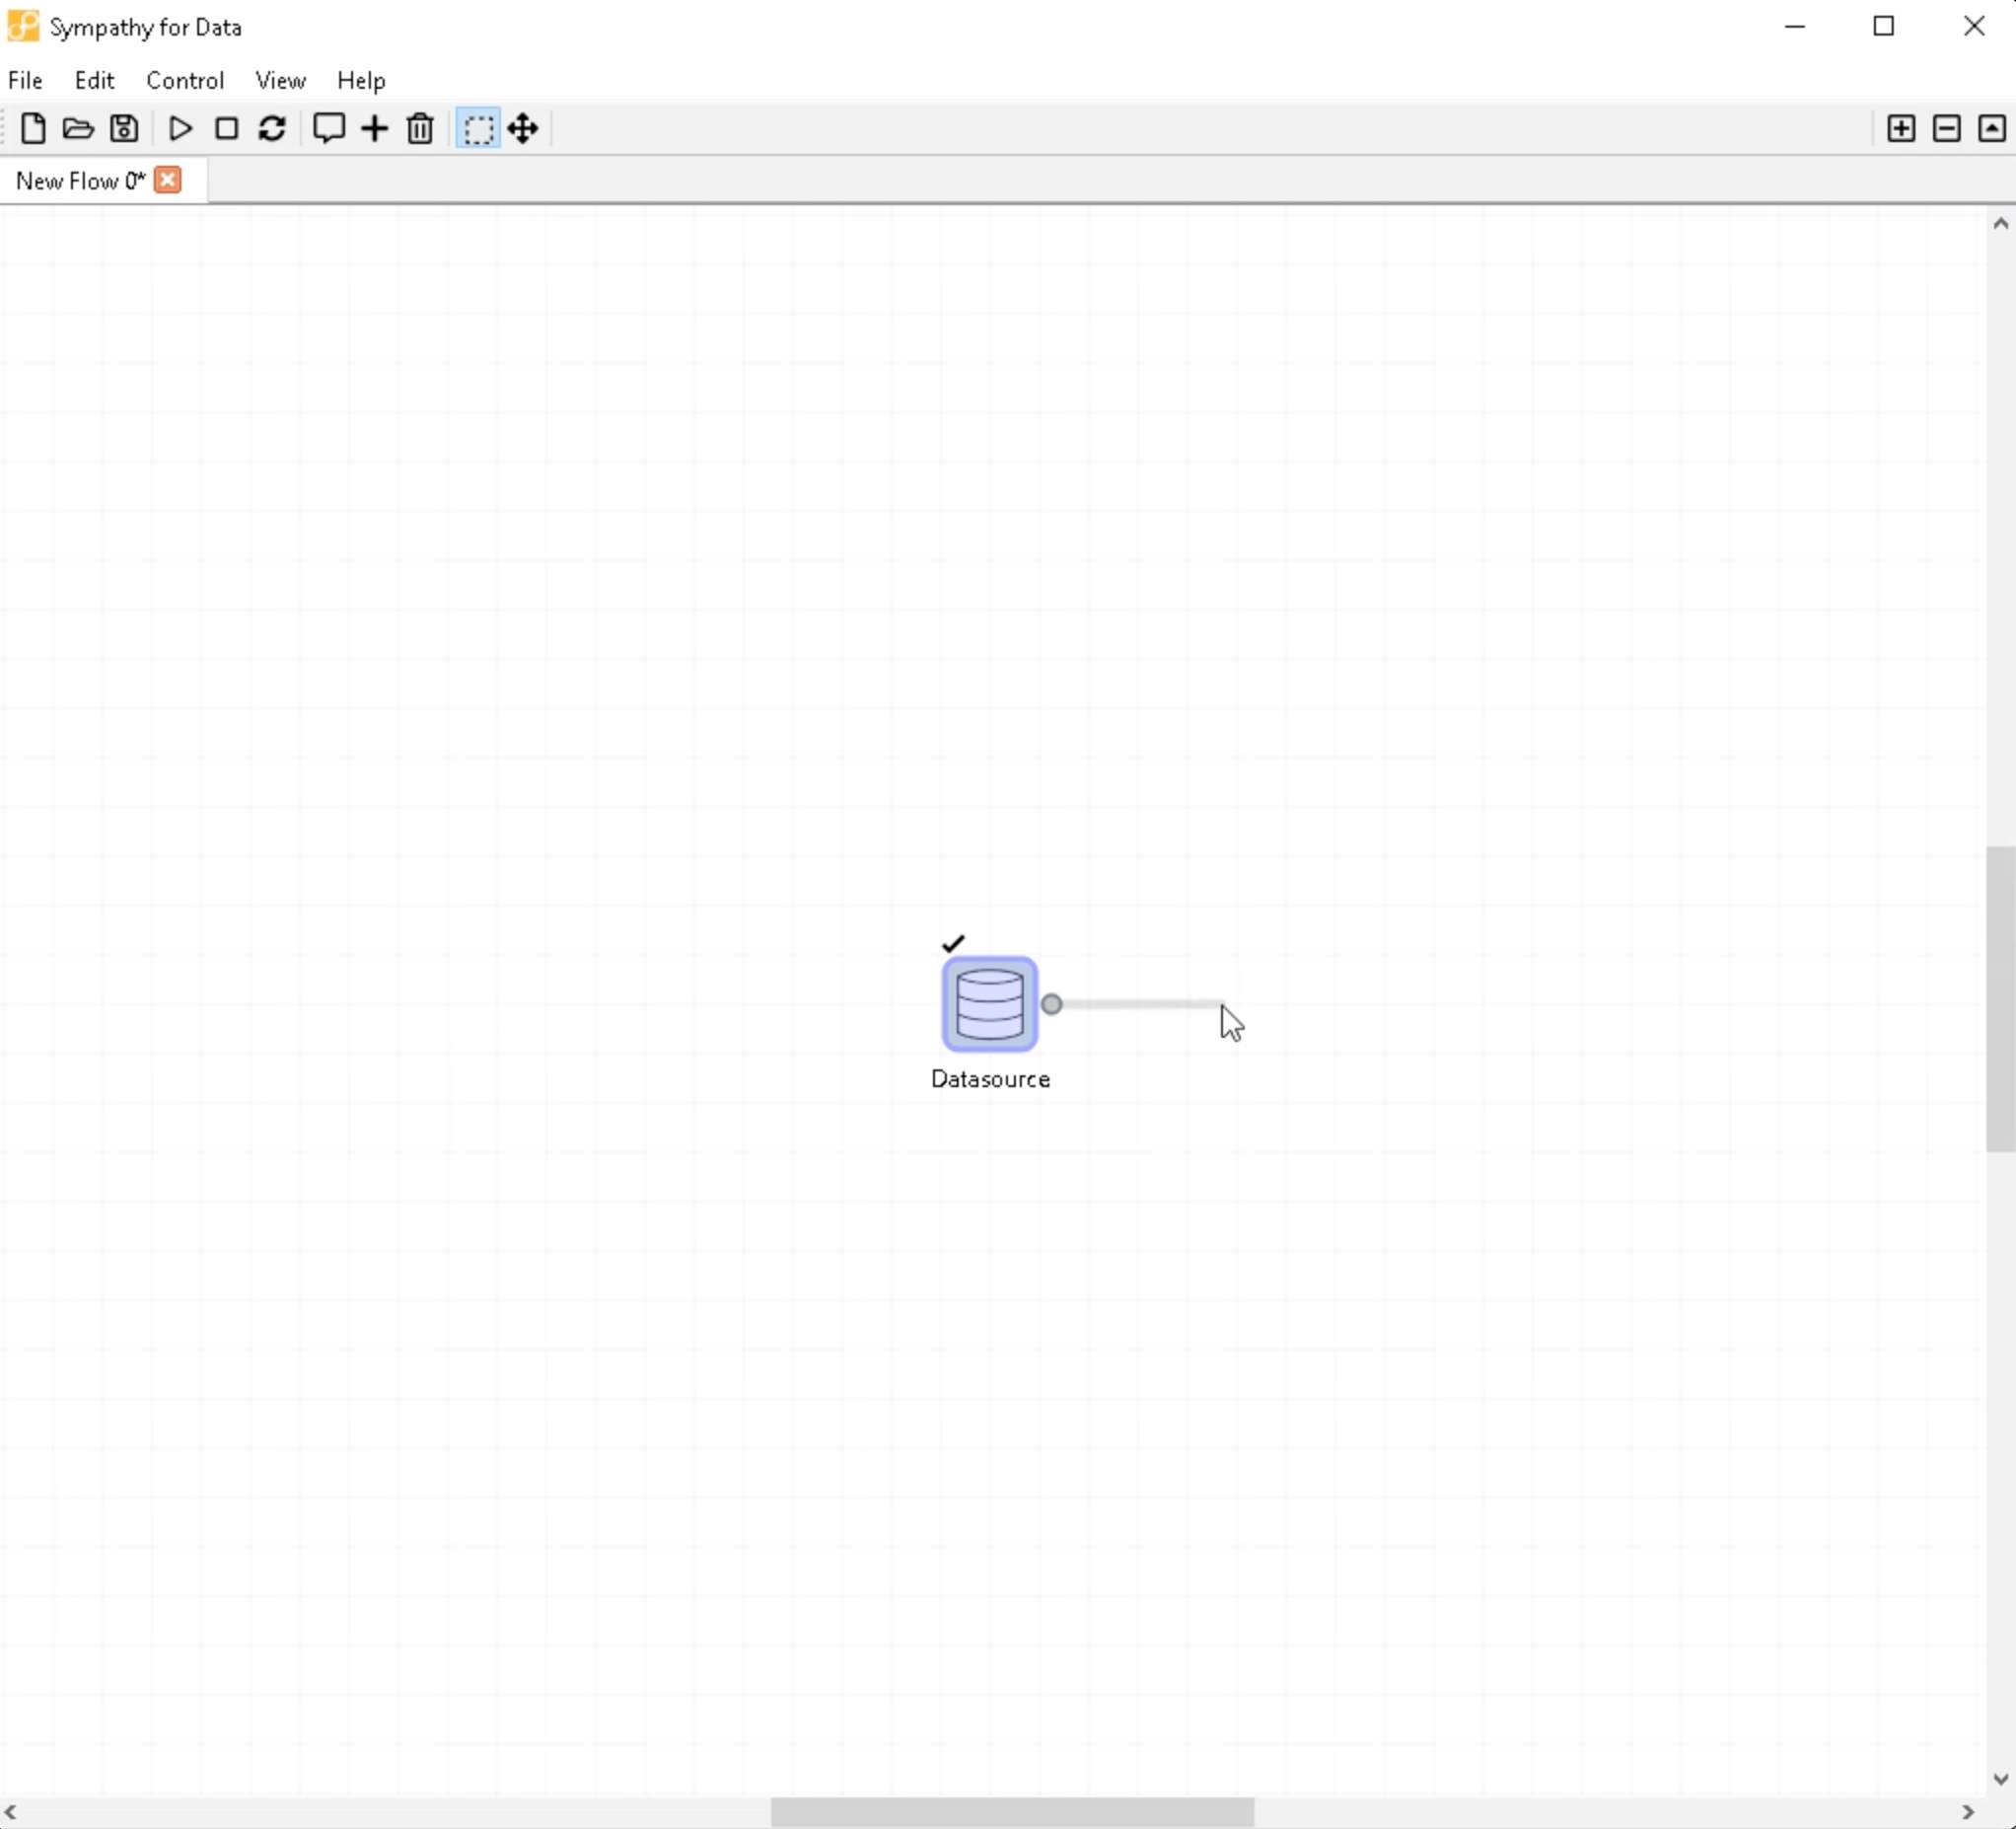Image resolution: width=2016 pixels, height=1829 pixels.
Task: Execute the flow with the play icon
Action: [181, 129]
